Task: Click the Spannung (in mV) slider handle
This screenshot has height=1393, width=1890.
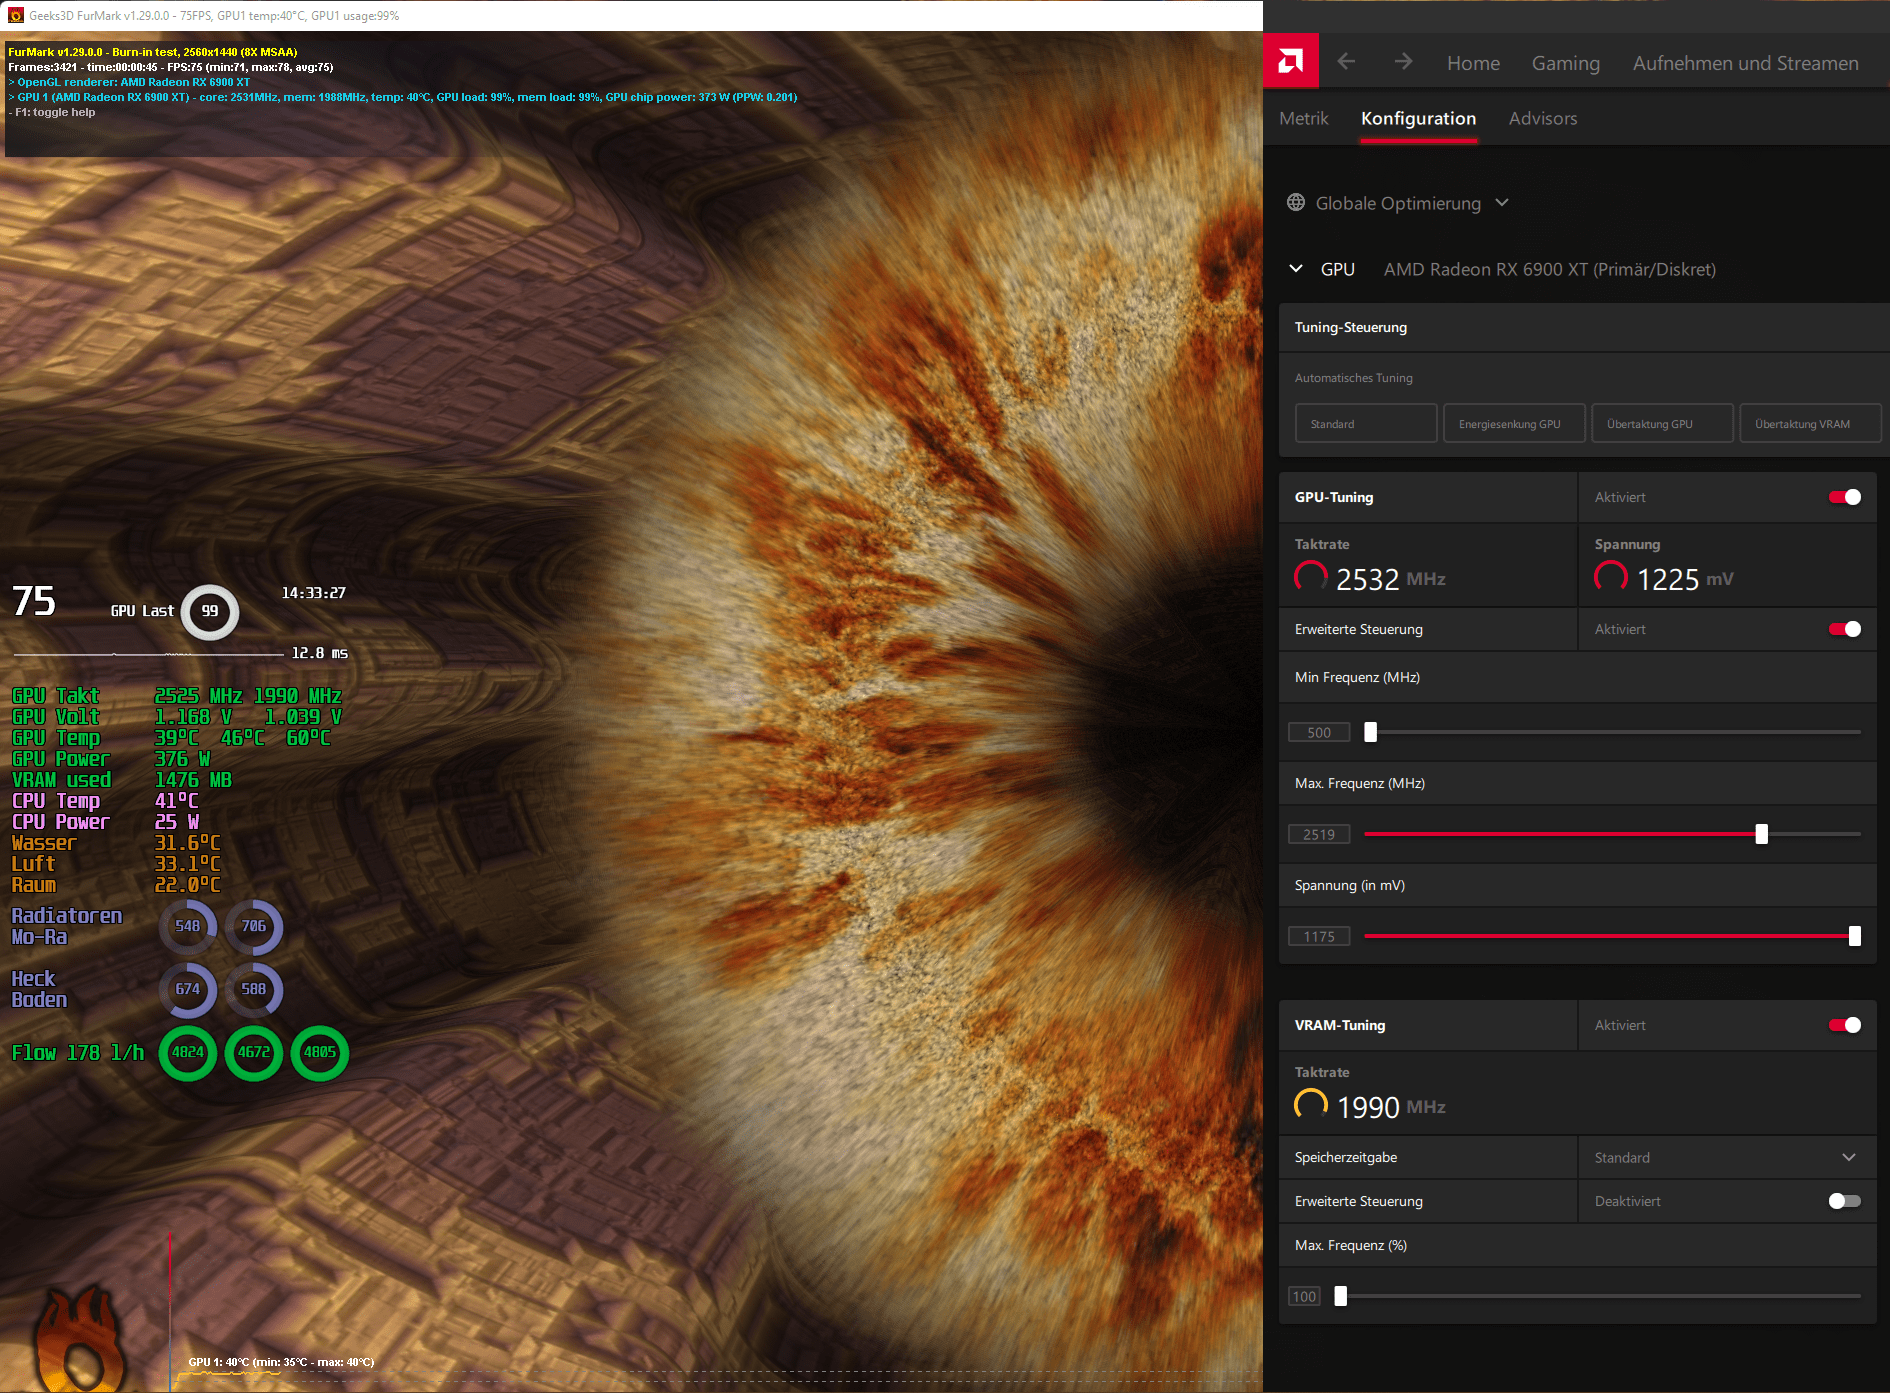Action: coord(1855,936)
